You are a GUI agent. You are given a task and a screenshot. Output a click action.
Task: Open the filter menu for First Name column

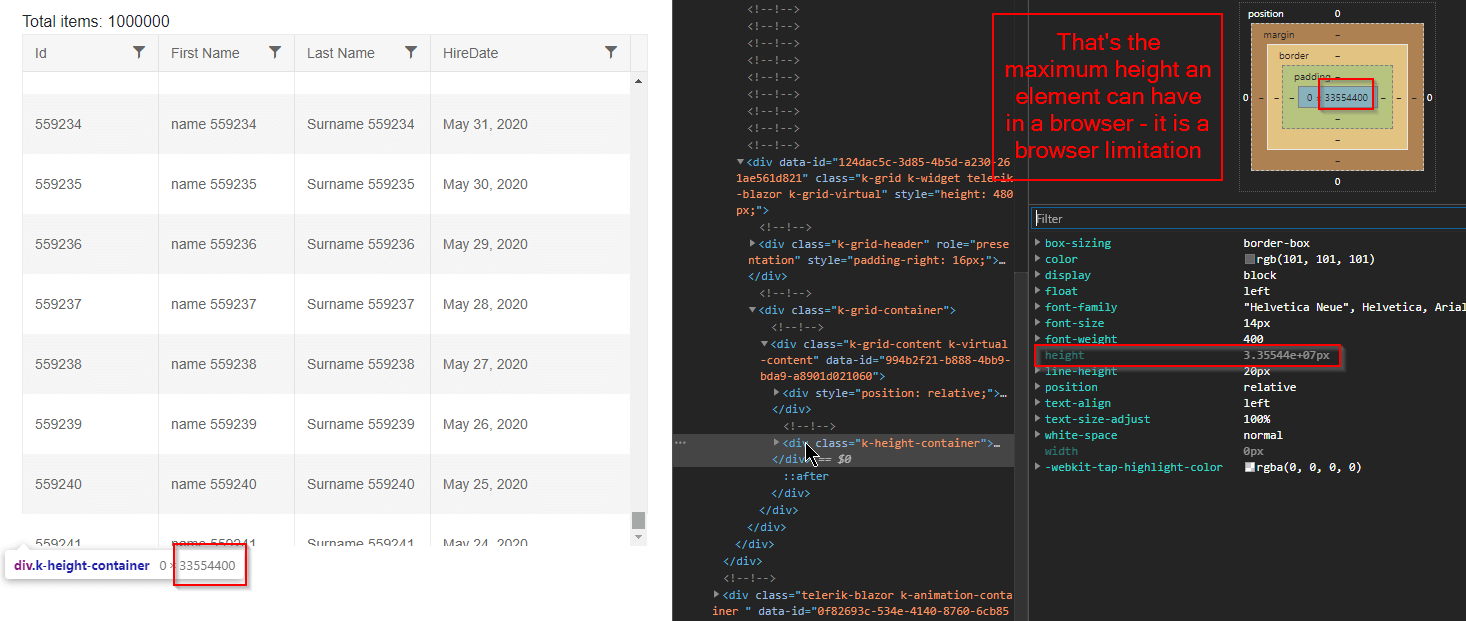click(x=276, y=52)
